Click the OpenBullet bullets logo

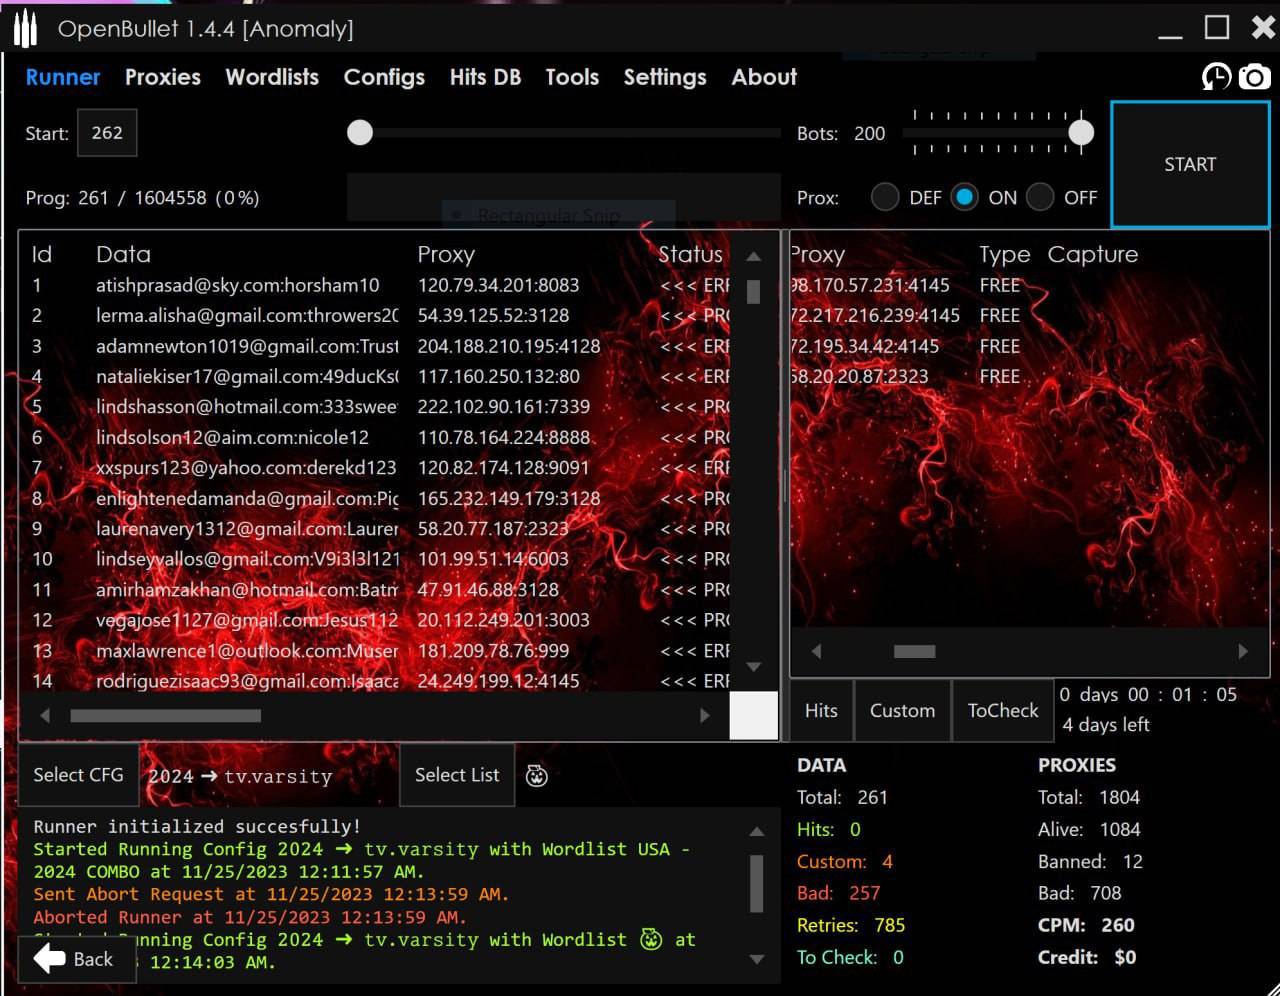(25, 29)
